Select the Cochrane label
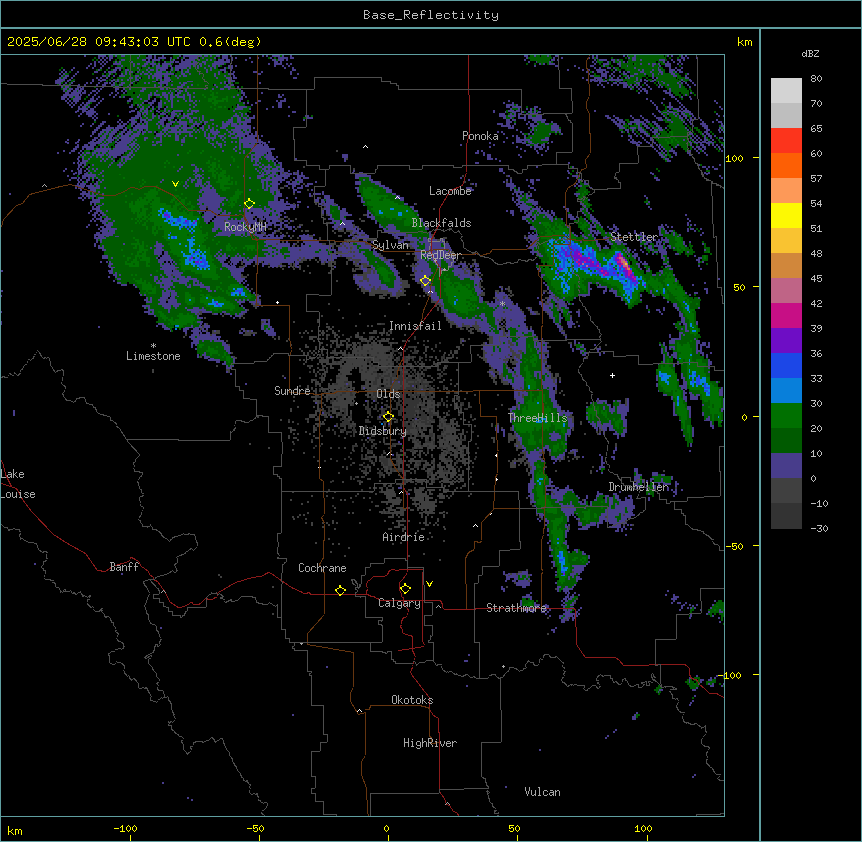 click(322, 568)
